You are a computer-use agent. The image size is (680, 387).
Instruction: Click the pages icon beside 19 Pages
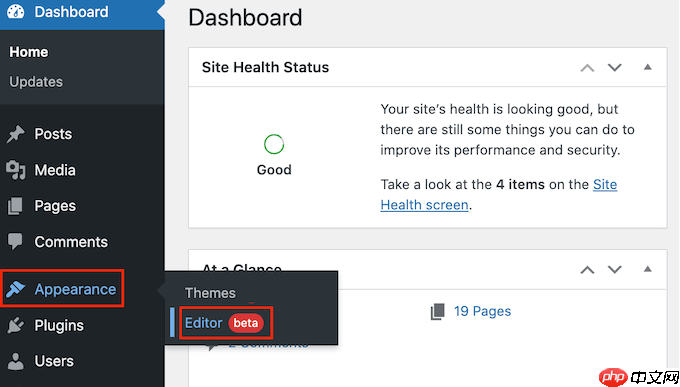[438, 312]
